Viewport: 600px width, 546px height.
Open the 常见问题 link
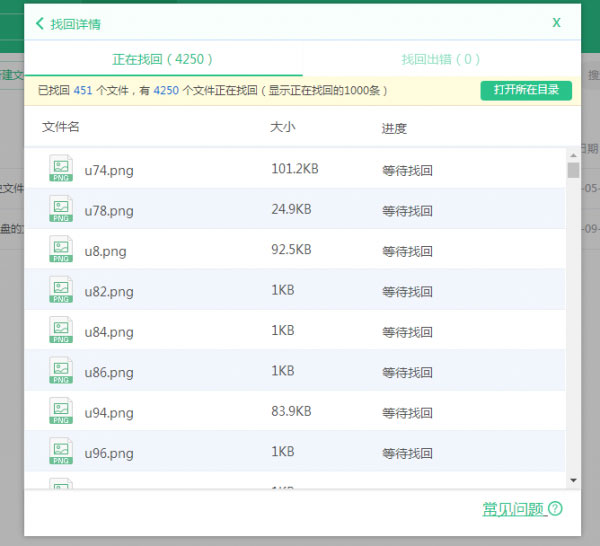point(513,509)
